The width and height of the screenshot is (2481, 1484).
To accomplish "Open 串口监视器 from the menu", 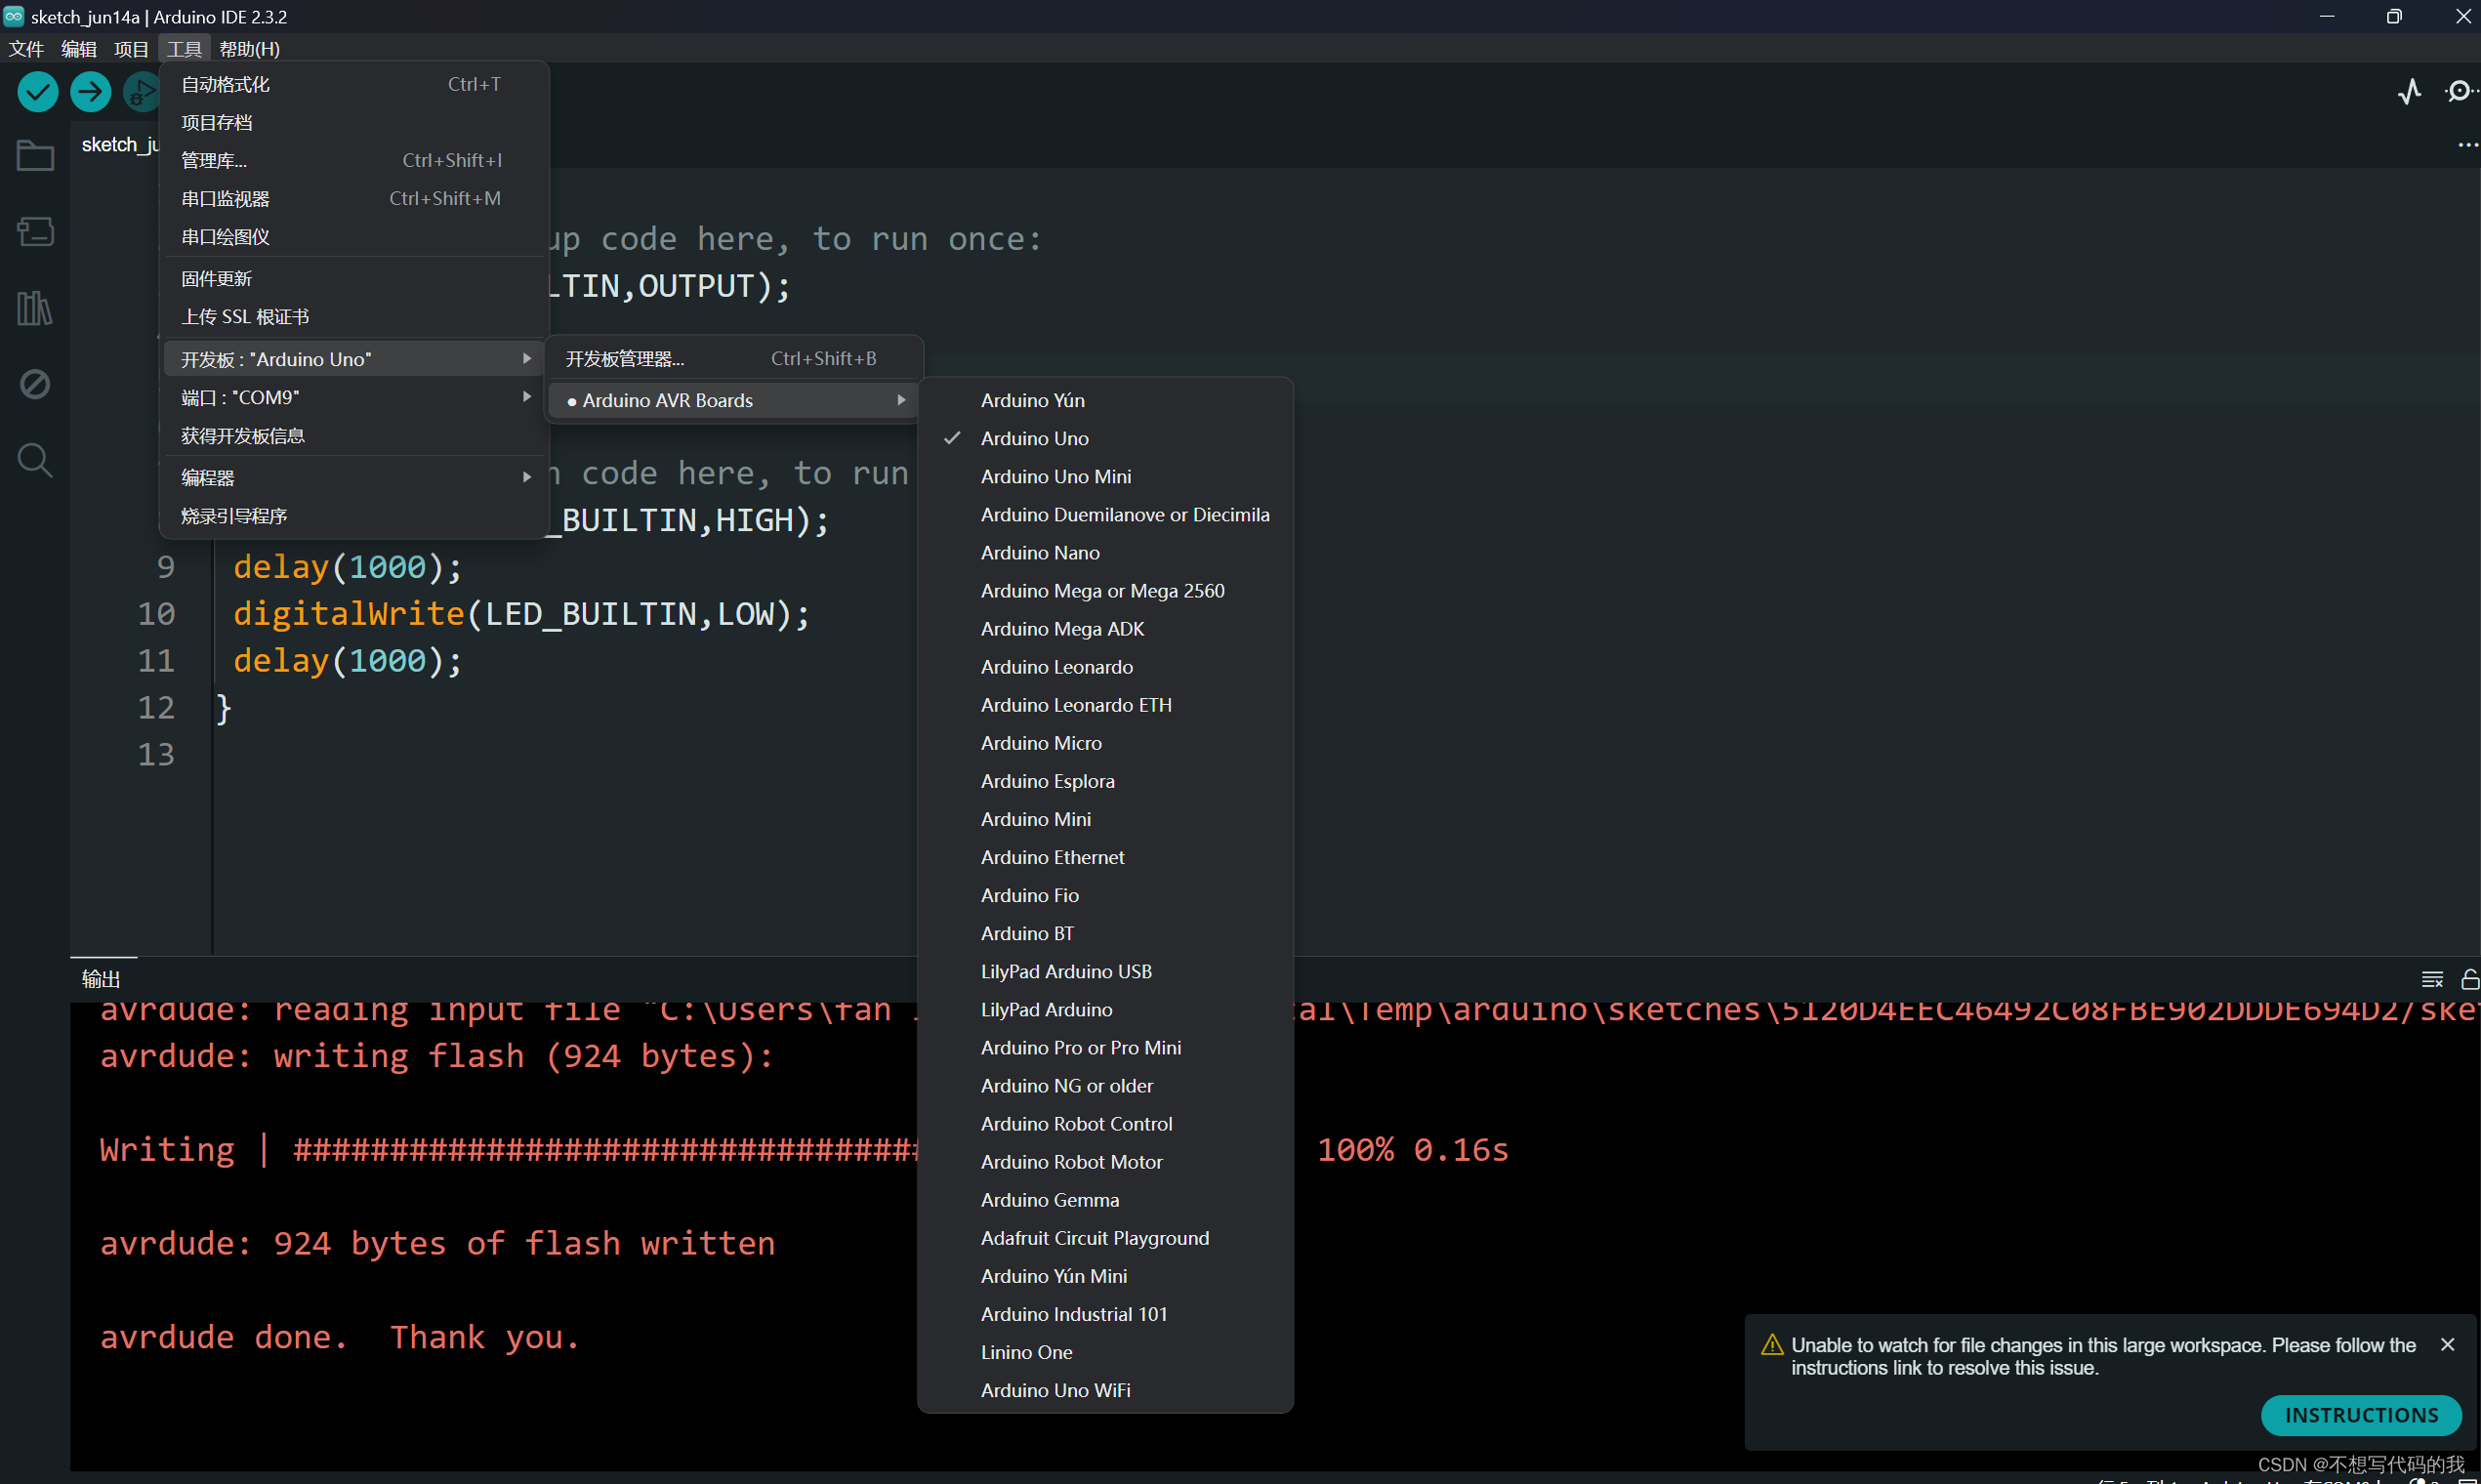I will [354, 199].
